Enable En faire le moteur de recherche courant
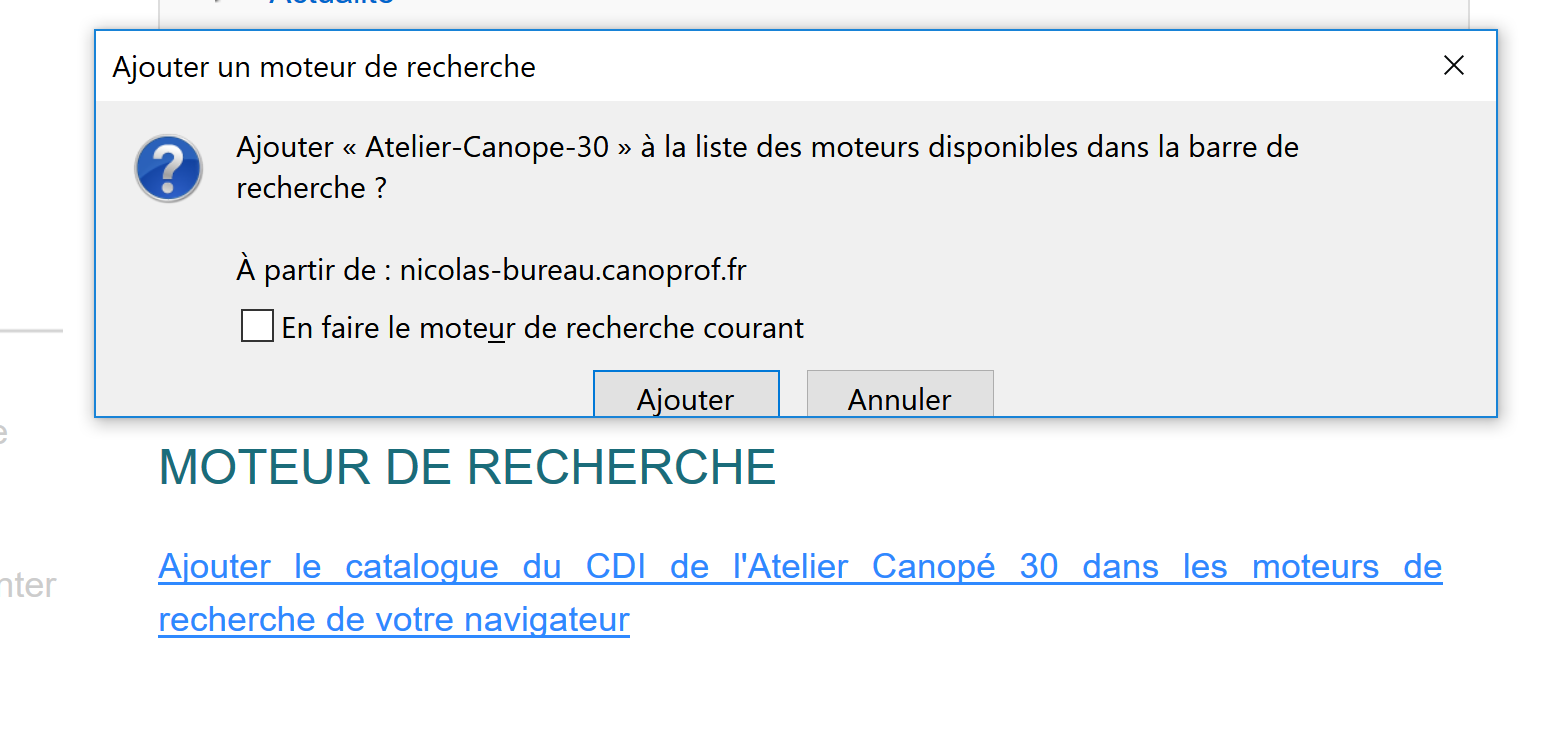 [x=257, y=325]
